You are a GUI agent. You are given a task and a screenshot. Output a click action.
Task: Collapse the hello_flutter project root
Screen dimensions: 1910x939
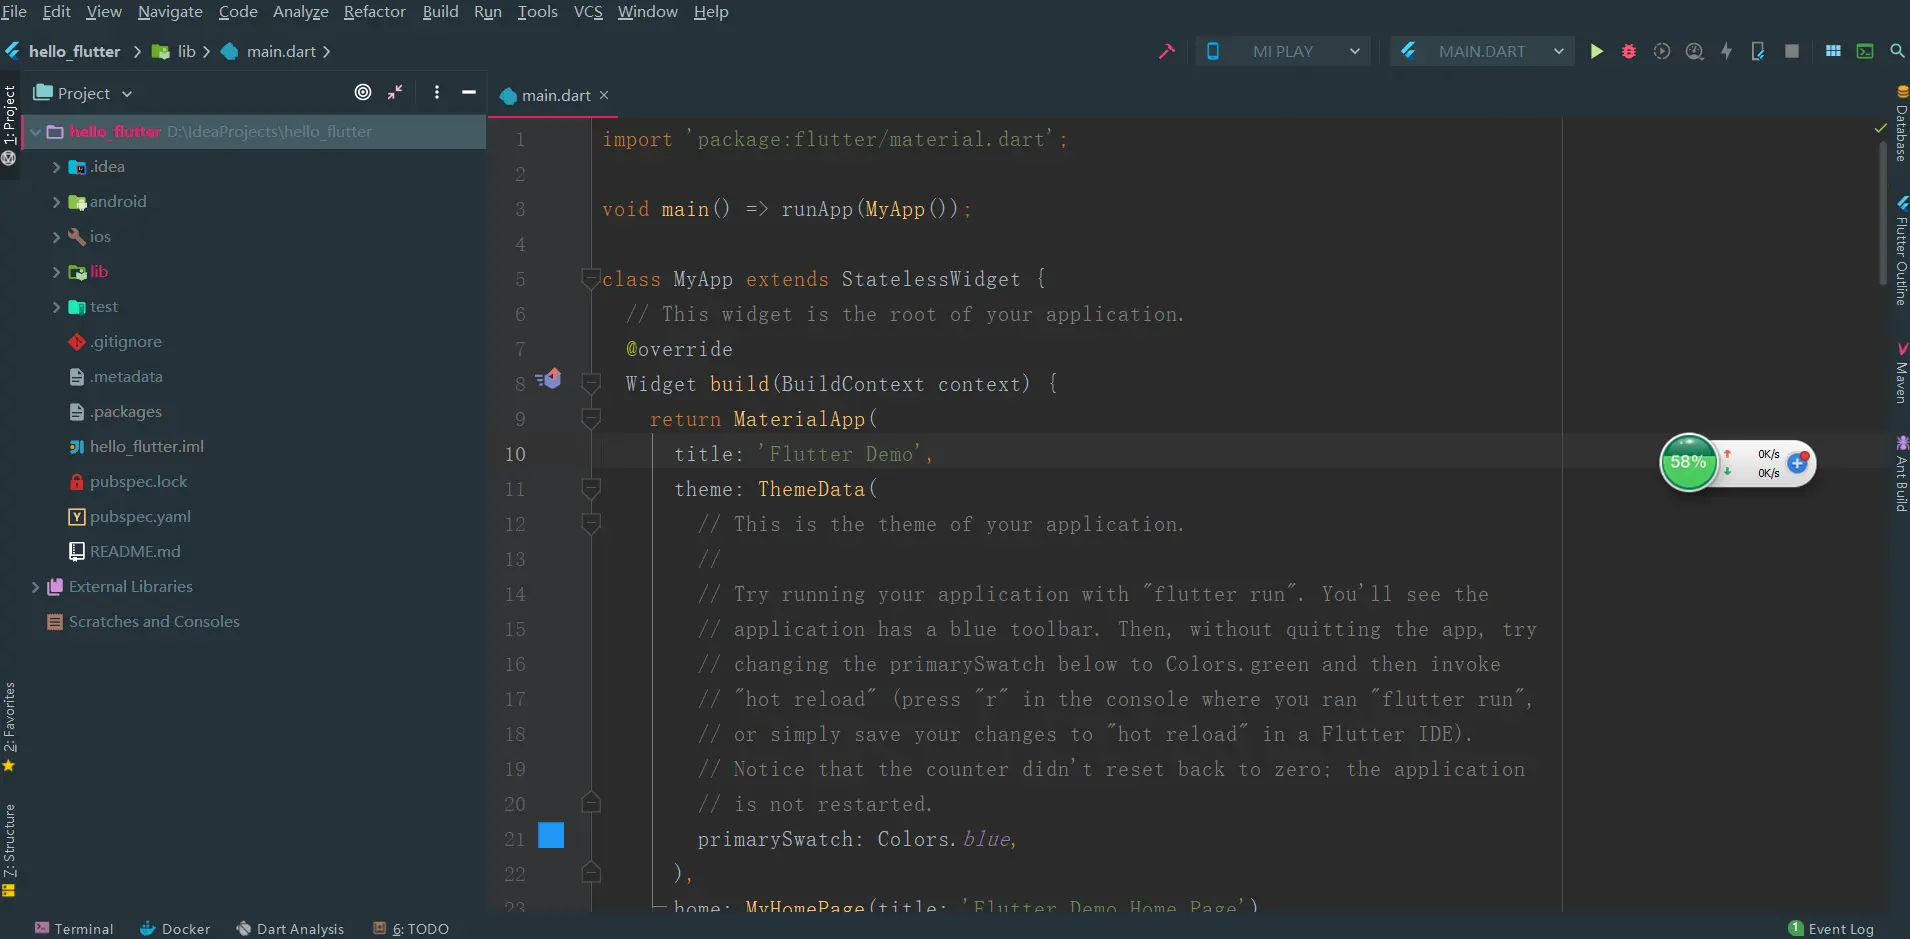coord(34,131)
